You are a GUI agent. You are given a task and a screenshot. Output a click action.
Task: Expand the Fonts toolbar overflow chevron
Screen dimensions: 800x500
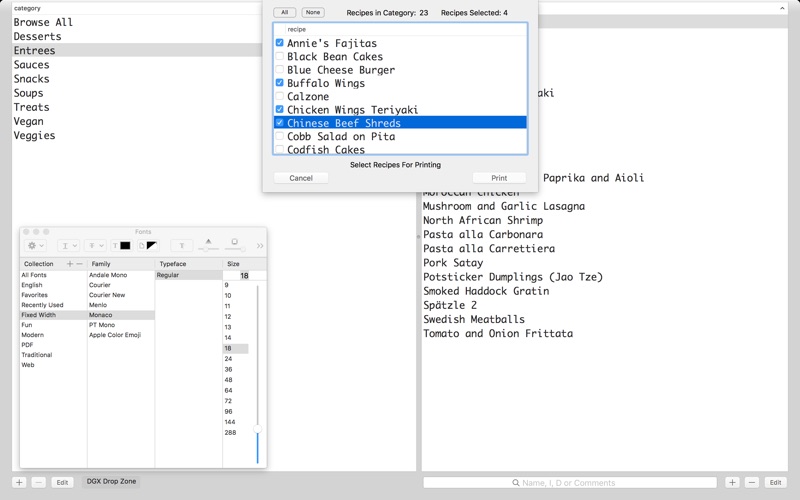pos(260,245)
